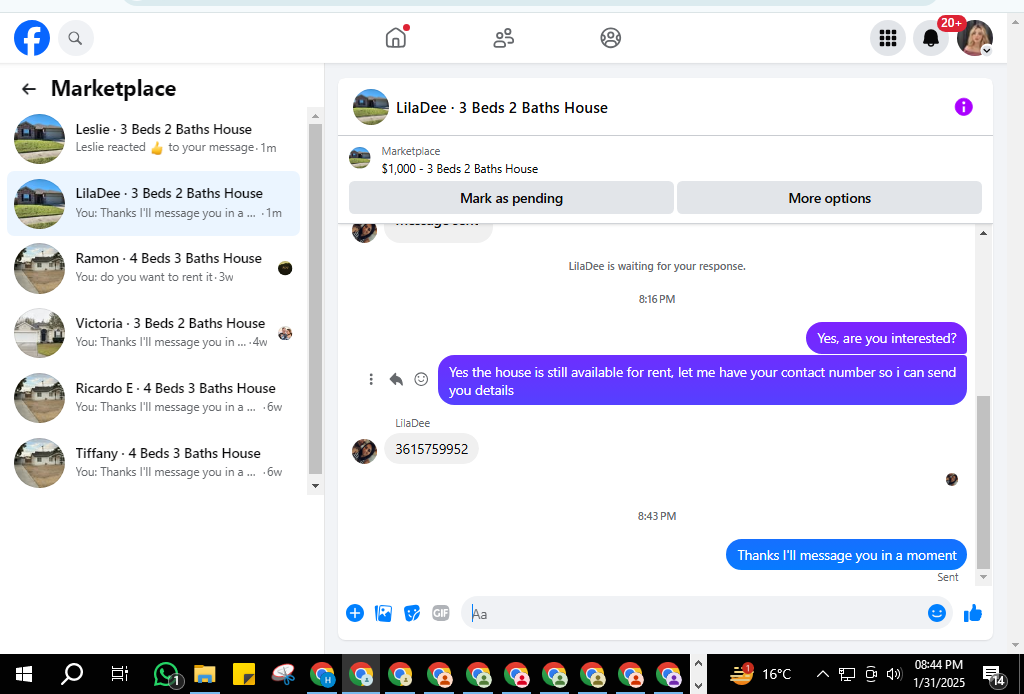Open message more options three dots
Screen dimensions: 1024x694
coord(371,379)
